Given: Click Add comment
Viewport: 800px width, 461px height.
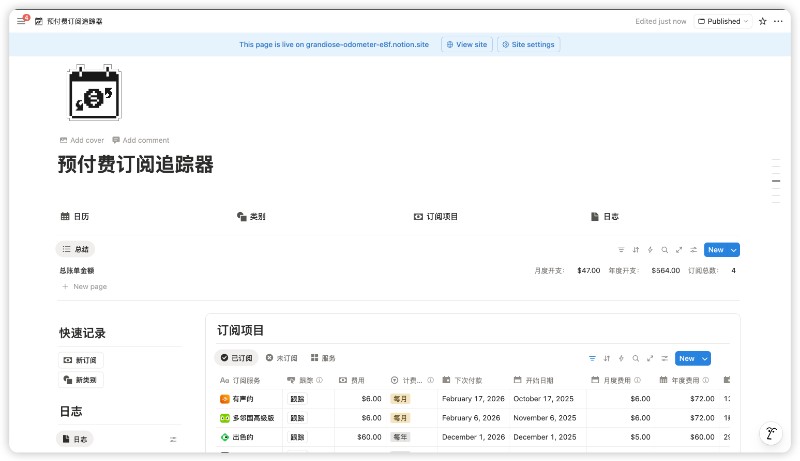Looking at the screenshot, I should tap(141, 140).
